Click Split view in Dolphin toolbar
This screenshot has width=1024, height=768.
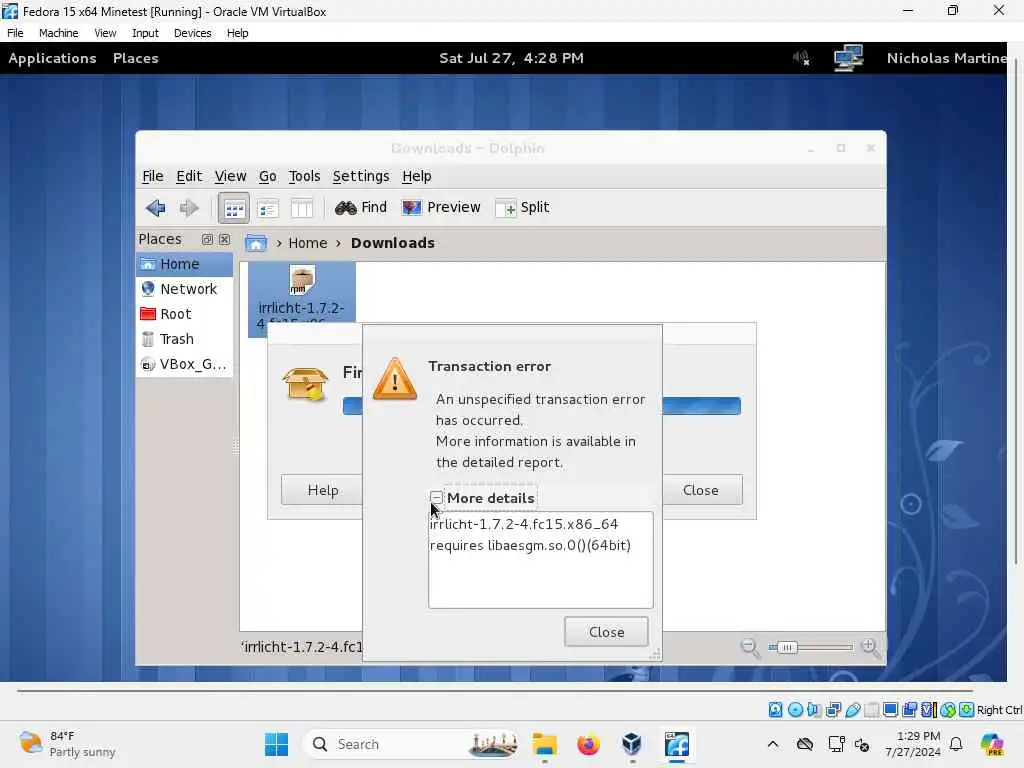pos(522,208)
